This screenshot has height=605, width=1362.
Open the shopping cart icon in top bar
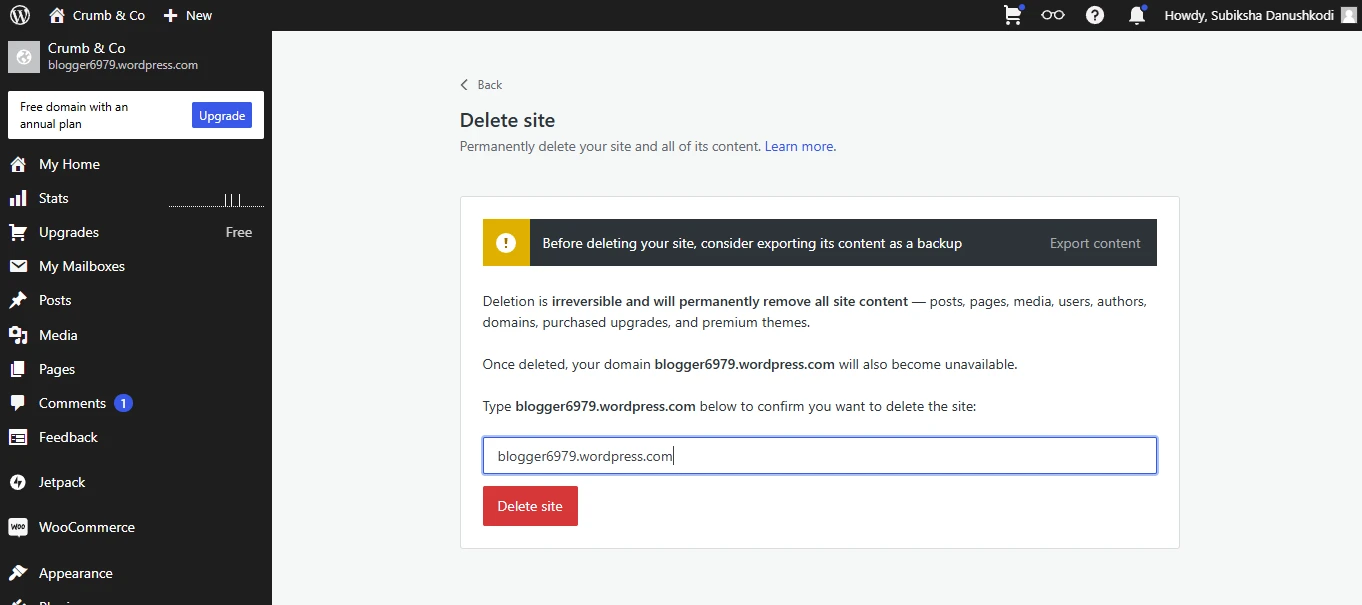[x=1013, y=15]
